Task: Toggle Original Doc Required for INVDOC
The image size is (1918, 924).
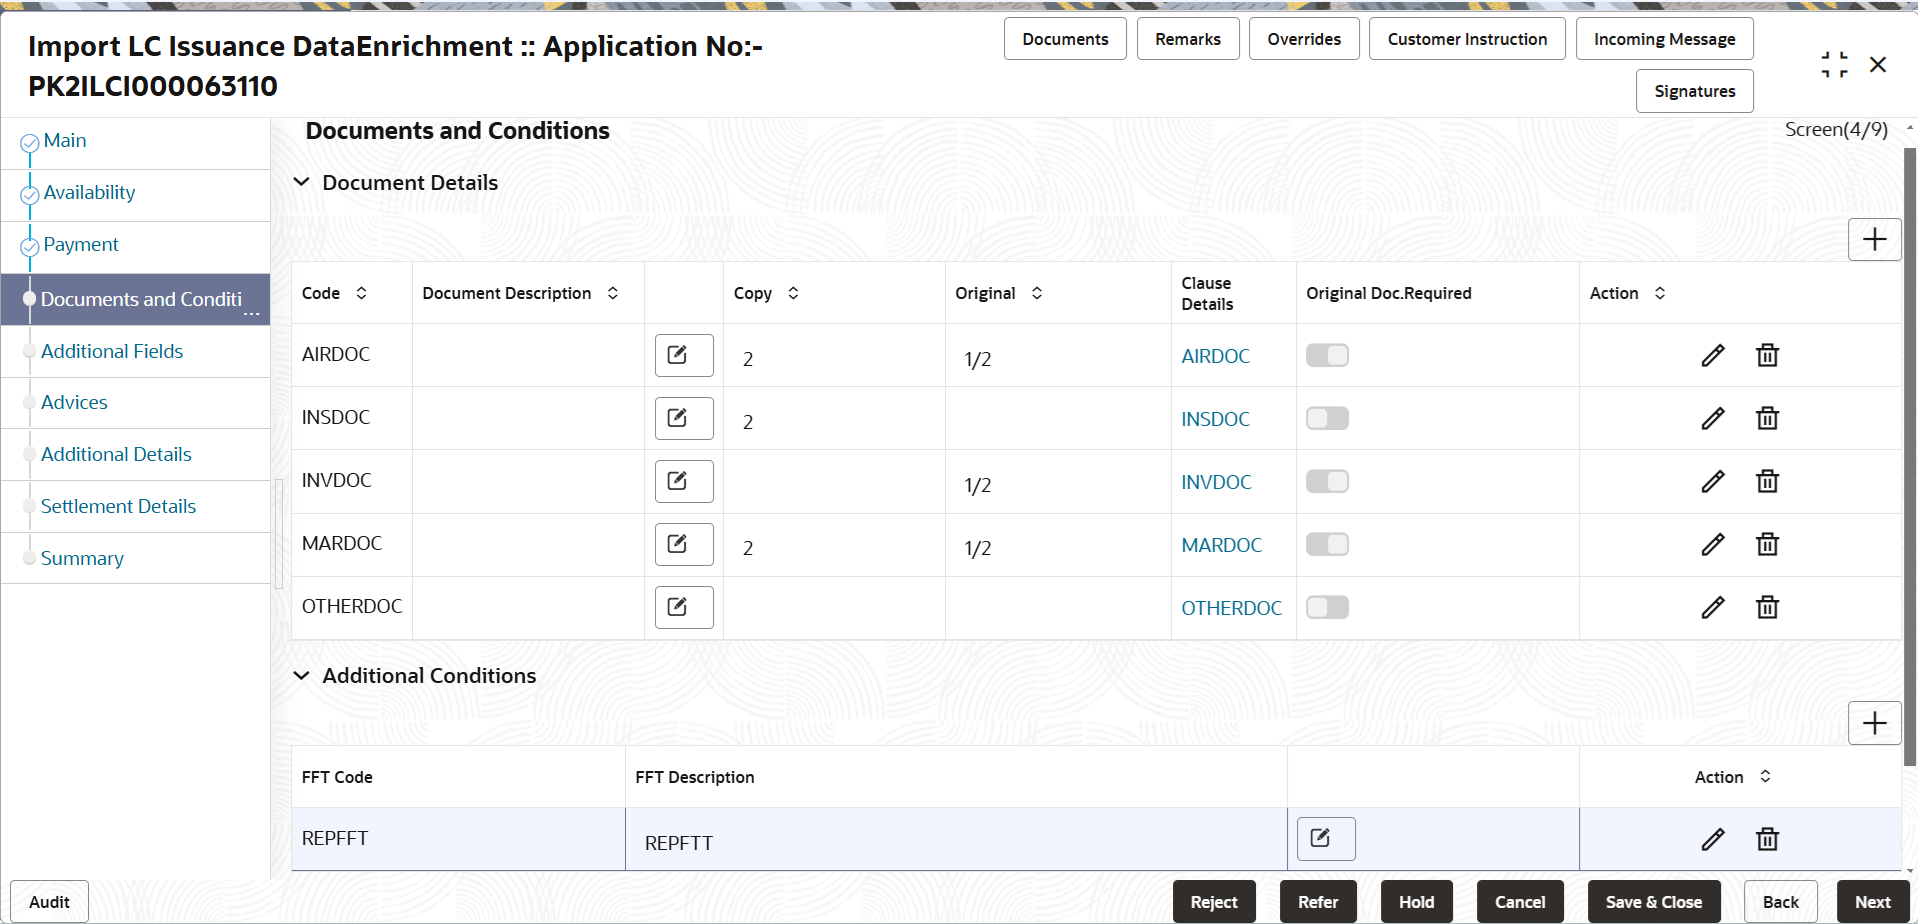Action: pyautogui.click(x=1327, y=481)
